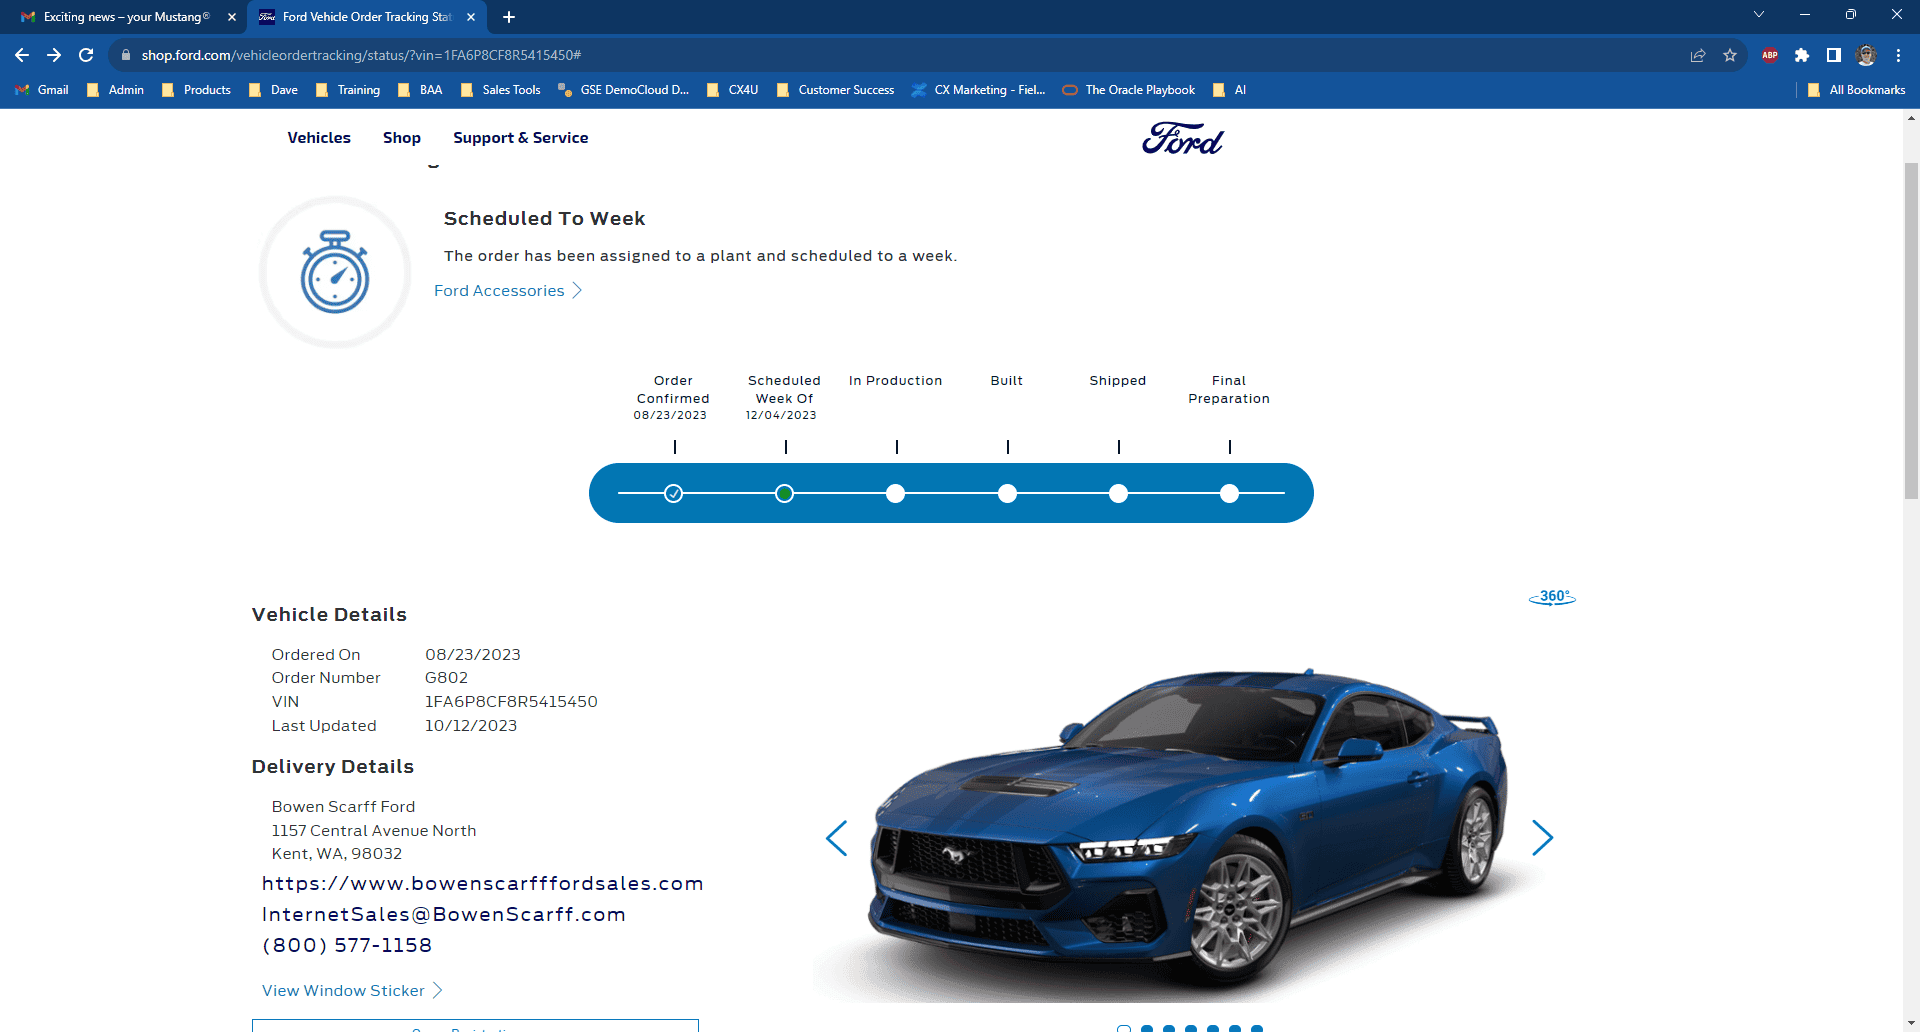The image size is (1920, 1032).
Task: Open the tab search dropdown arrow
Action: [x=1759, y=14]
